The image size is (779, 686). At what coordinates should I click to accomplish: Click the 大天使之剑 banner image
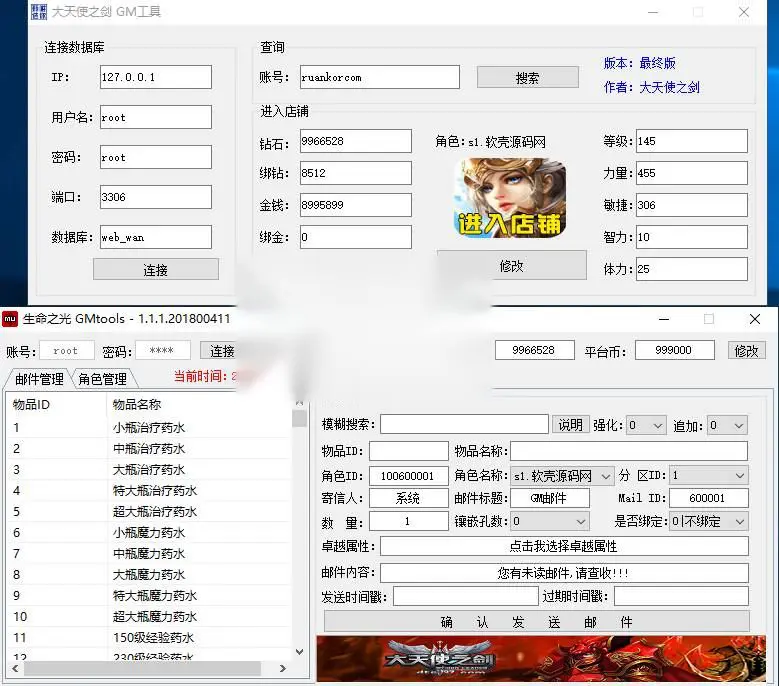pos(541,658)
